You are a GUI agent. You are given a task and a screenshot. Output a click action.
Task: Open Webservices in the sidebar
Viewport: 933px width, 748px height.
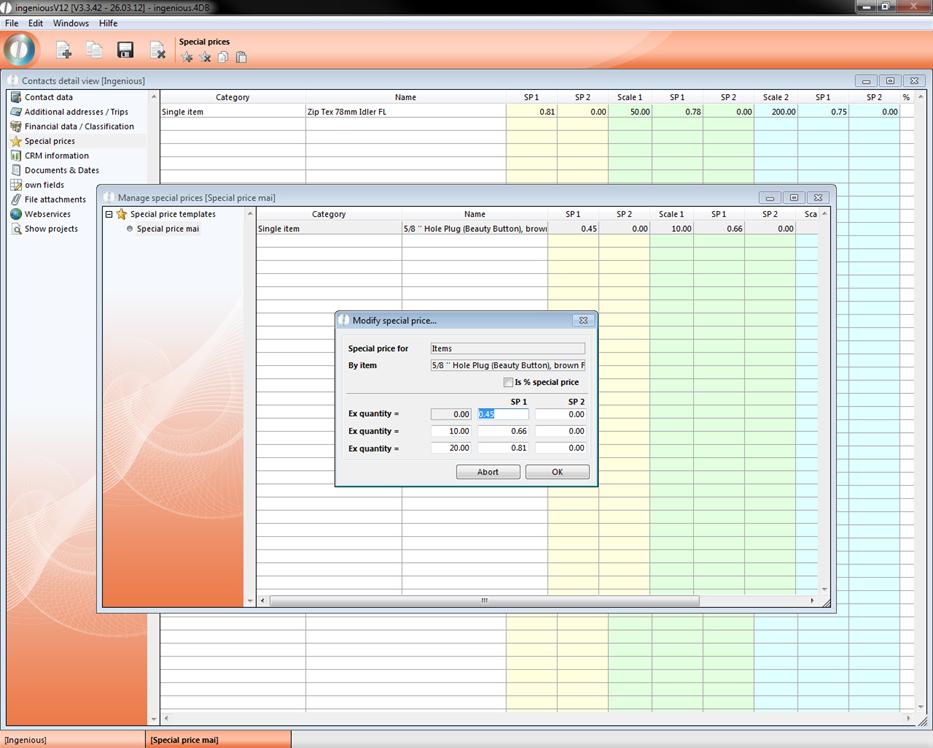[50, 214]
